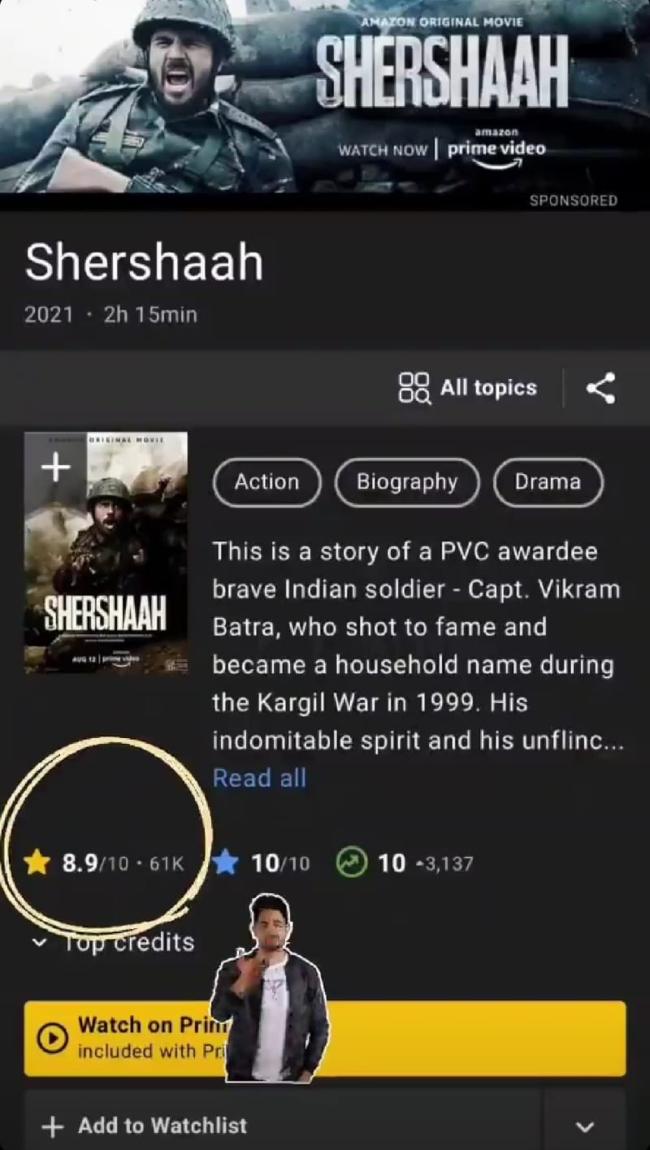The image size is (650, 1150).
Task: Tap the green popularity trend icon
Action: point(351,863)
